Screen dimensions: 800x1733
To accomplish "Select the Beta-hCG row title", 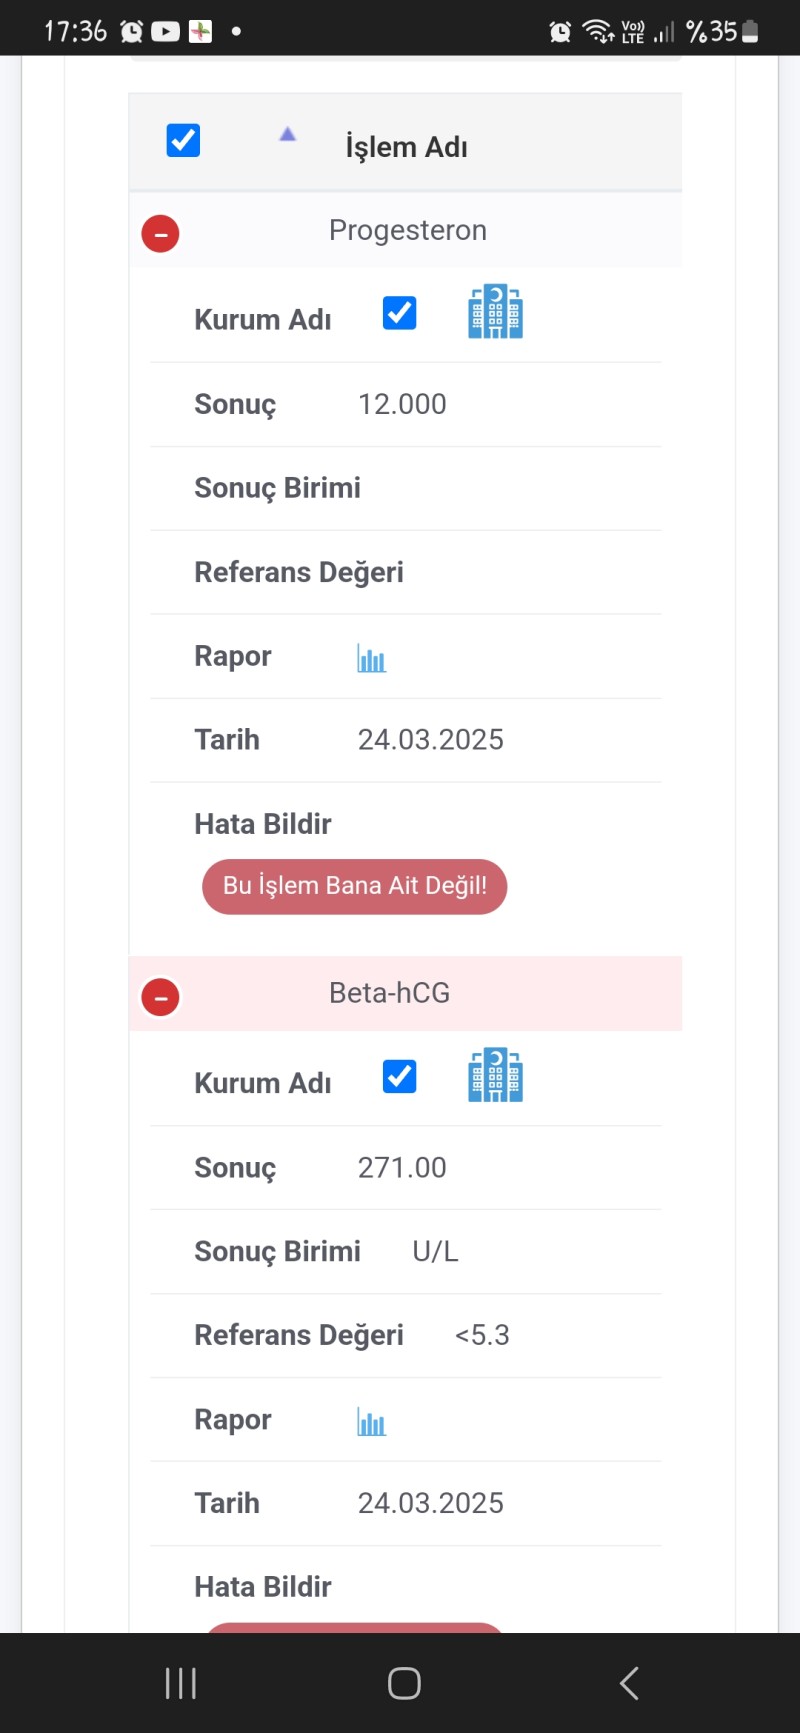I will [389, 993].
